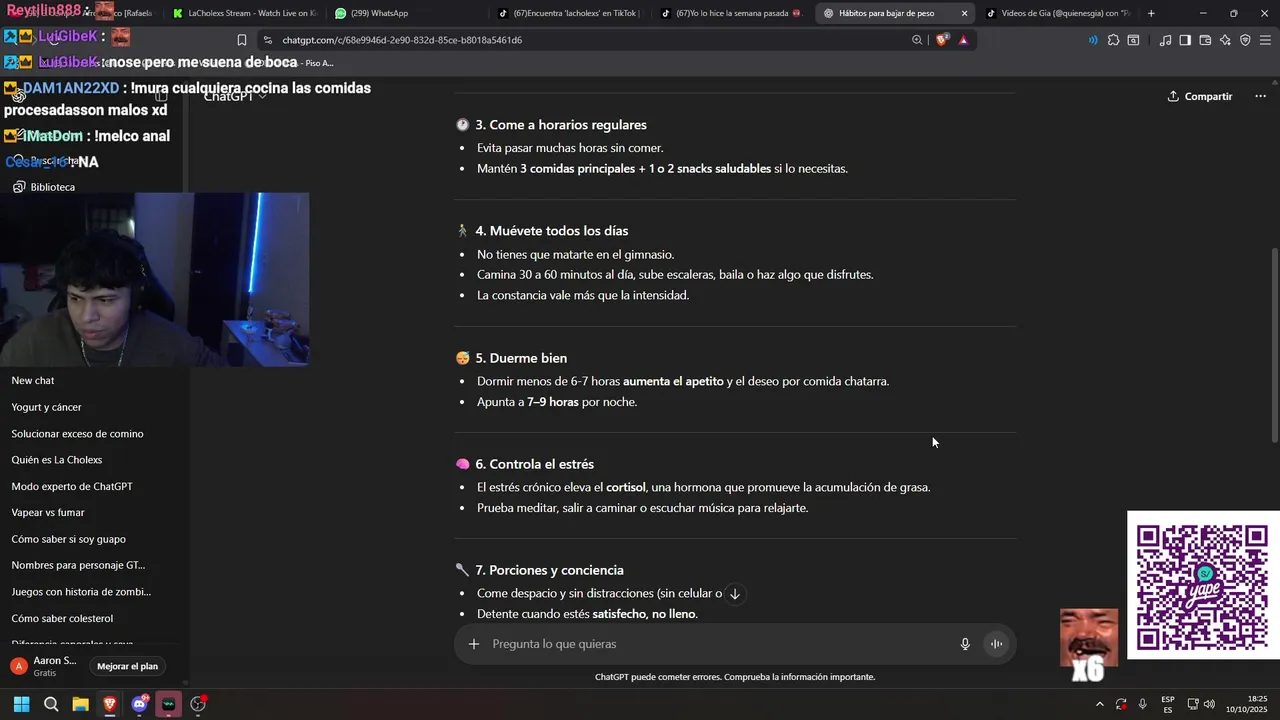Viewport: 1280px width, 720px height.
Task: Open the volume speaker tray icon
Action: click(x=1210, y=704)
